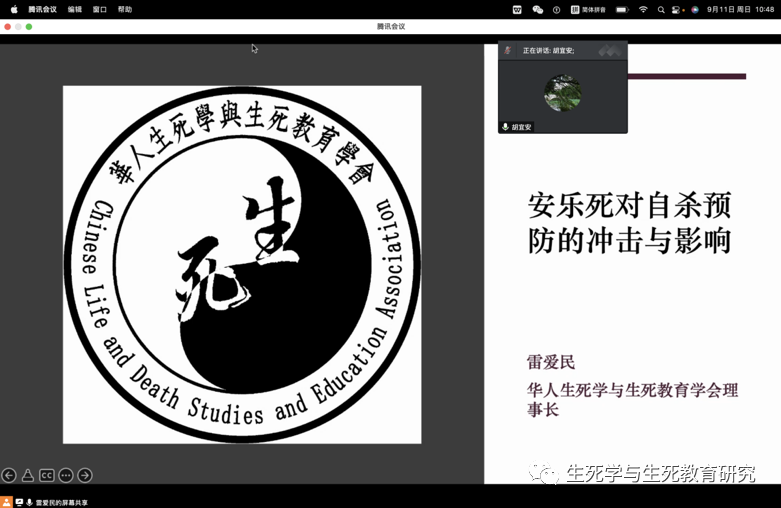
Task: Open the Wi-Fi menu
Action: pos(643,9)
